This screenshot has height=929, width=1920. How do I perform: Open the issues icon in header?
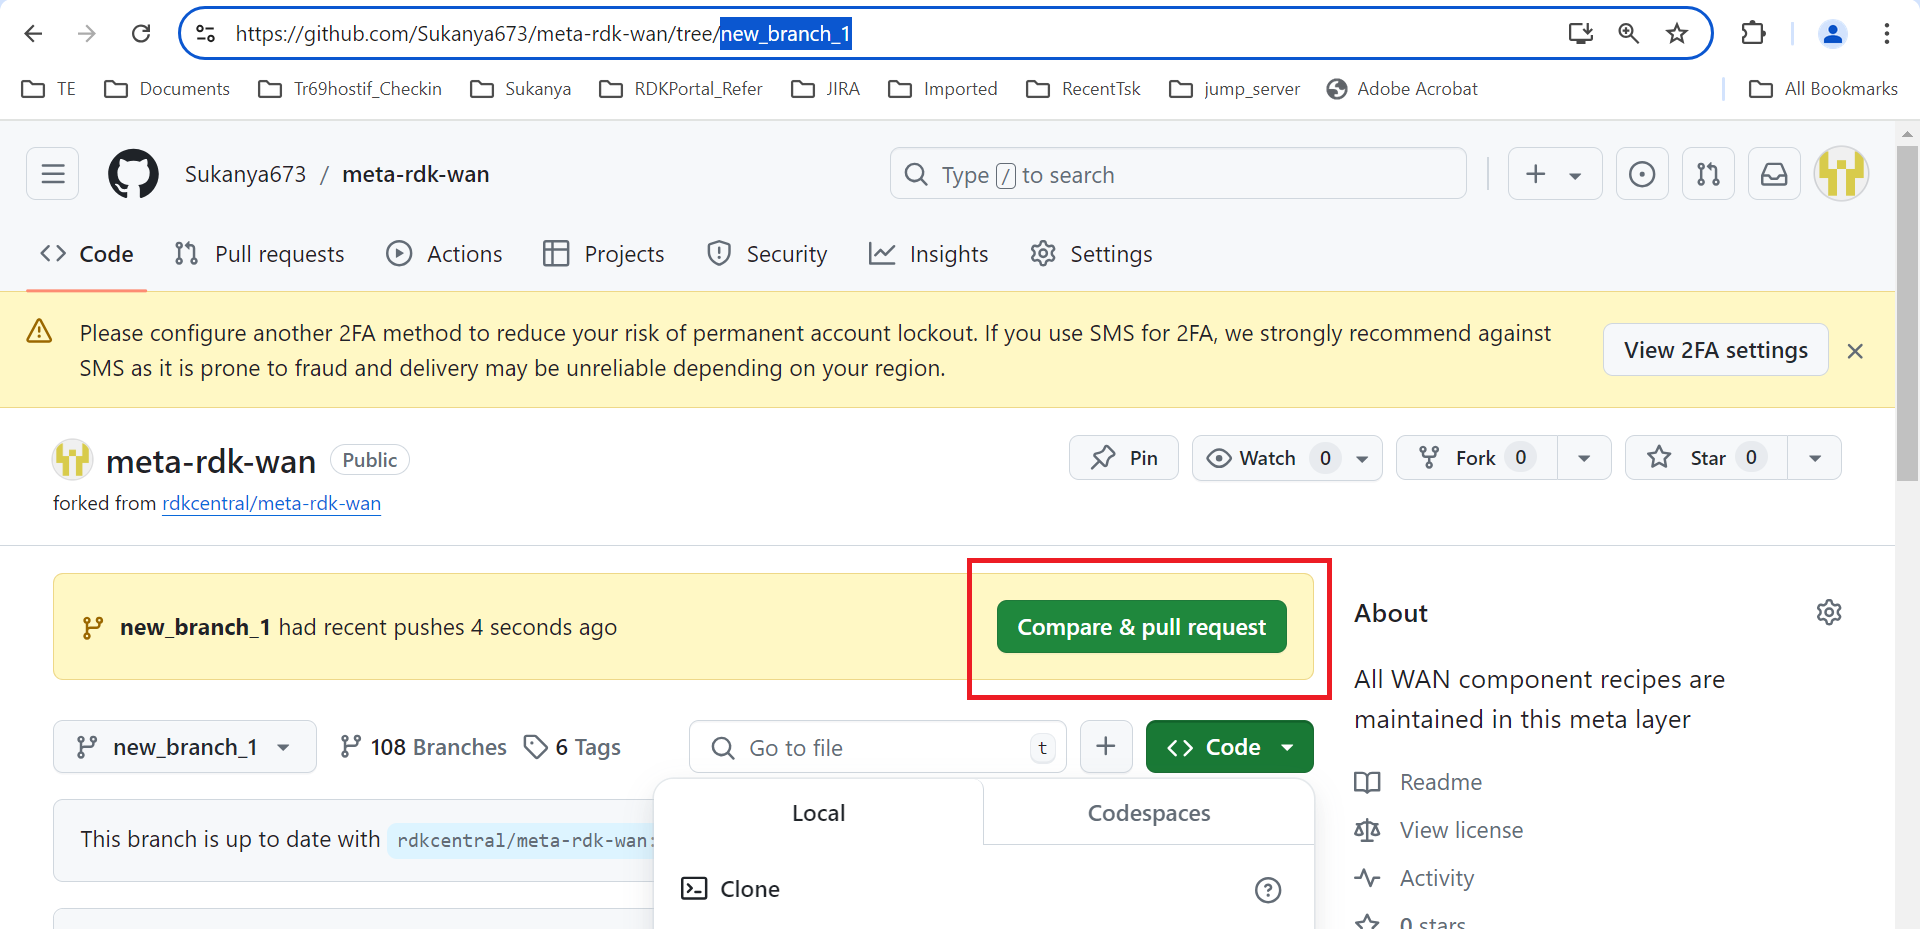[x=1642, y=174]
